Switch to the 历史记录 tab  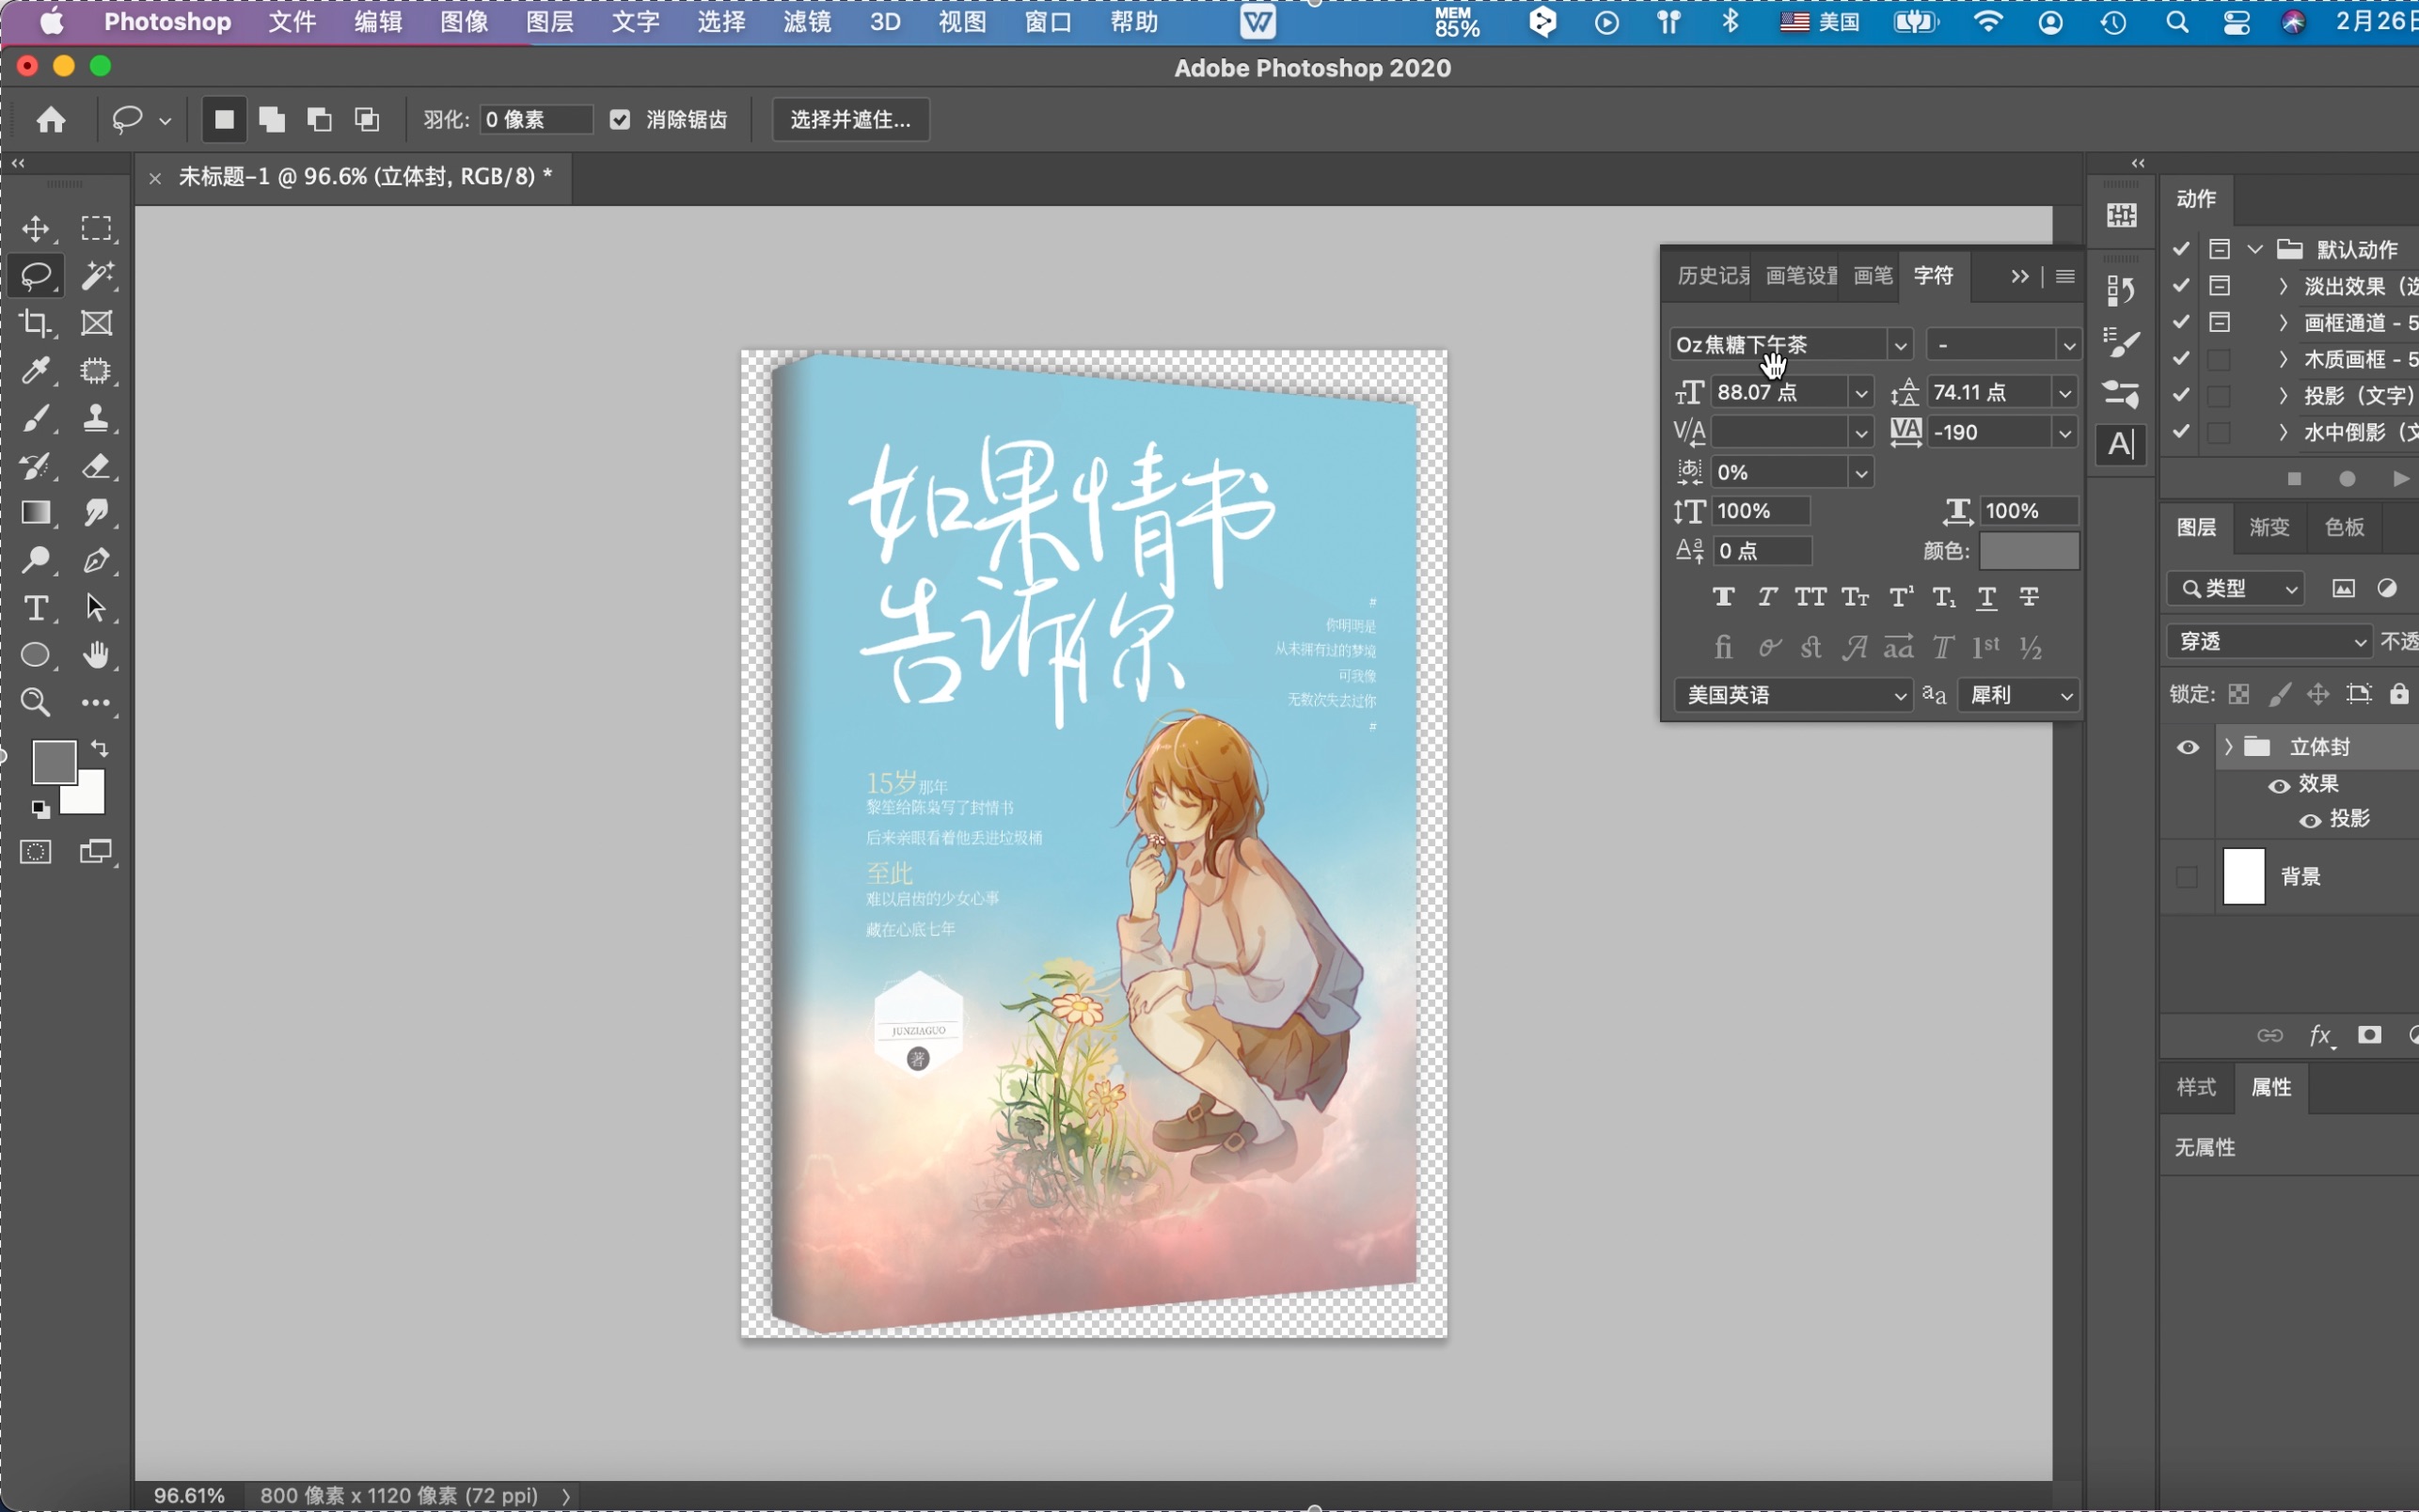click(1712, 276)
